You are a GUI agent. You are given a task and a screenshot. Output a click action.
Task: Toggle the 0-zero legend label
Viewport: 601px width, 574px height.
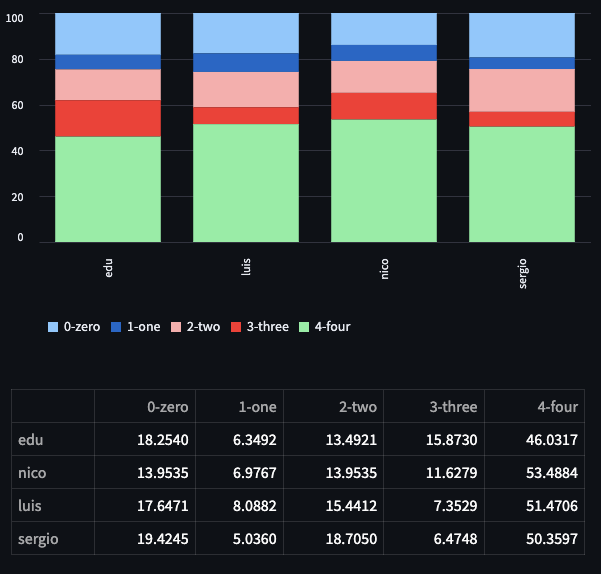point(82,327)
